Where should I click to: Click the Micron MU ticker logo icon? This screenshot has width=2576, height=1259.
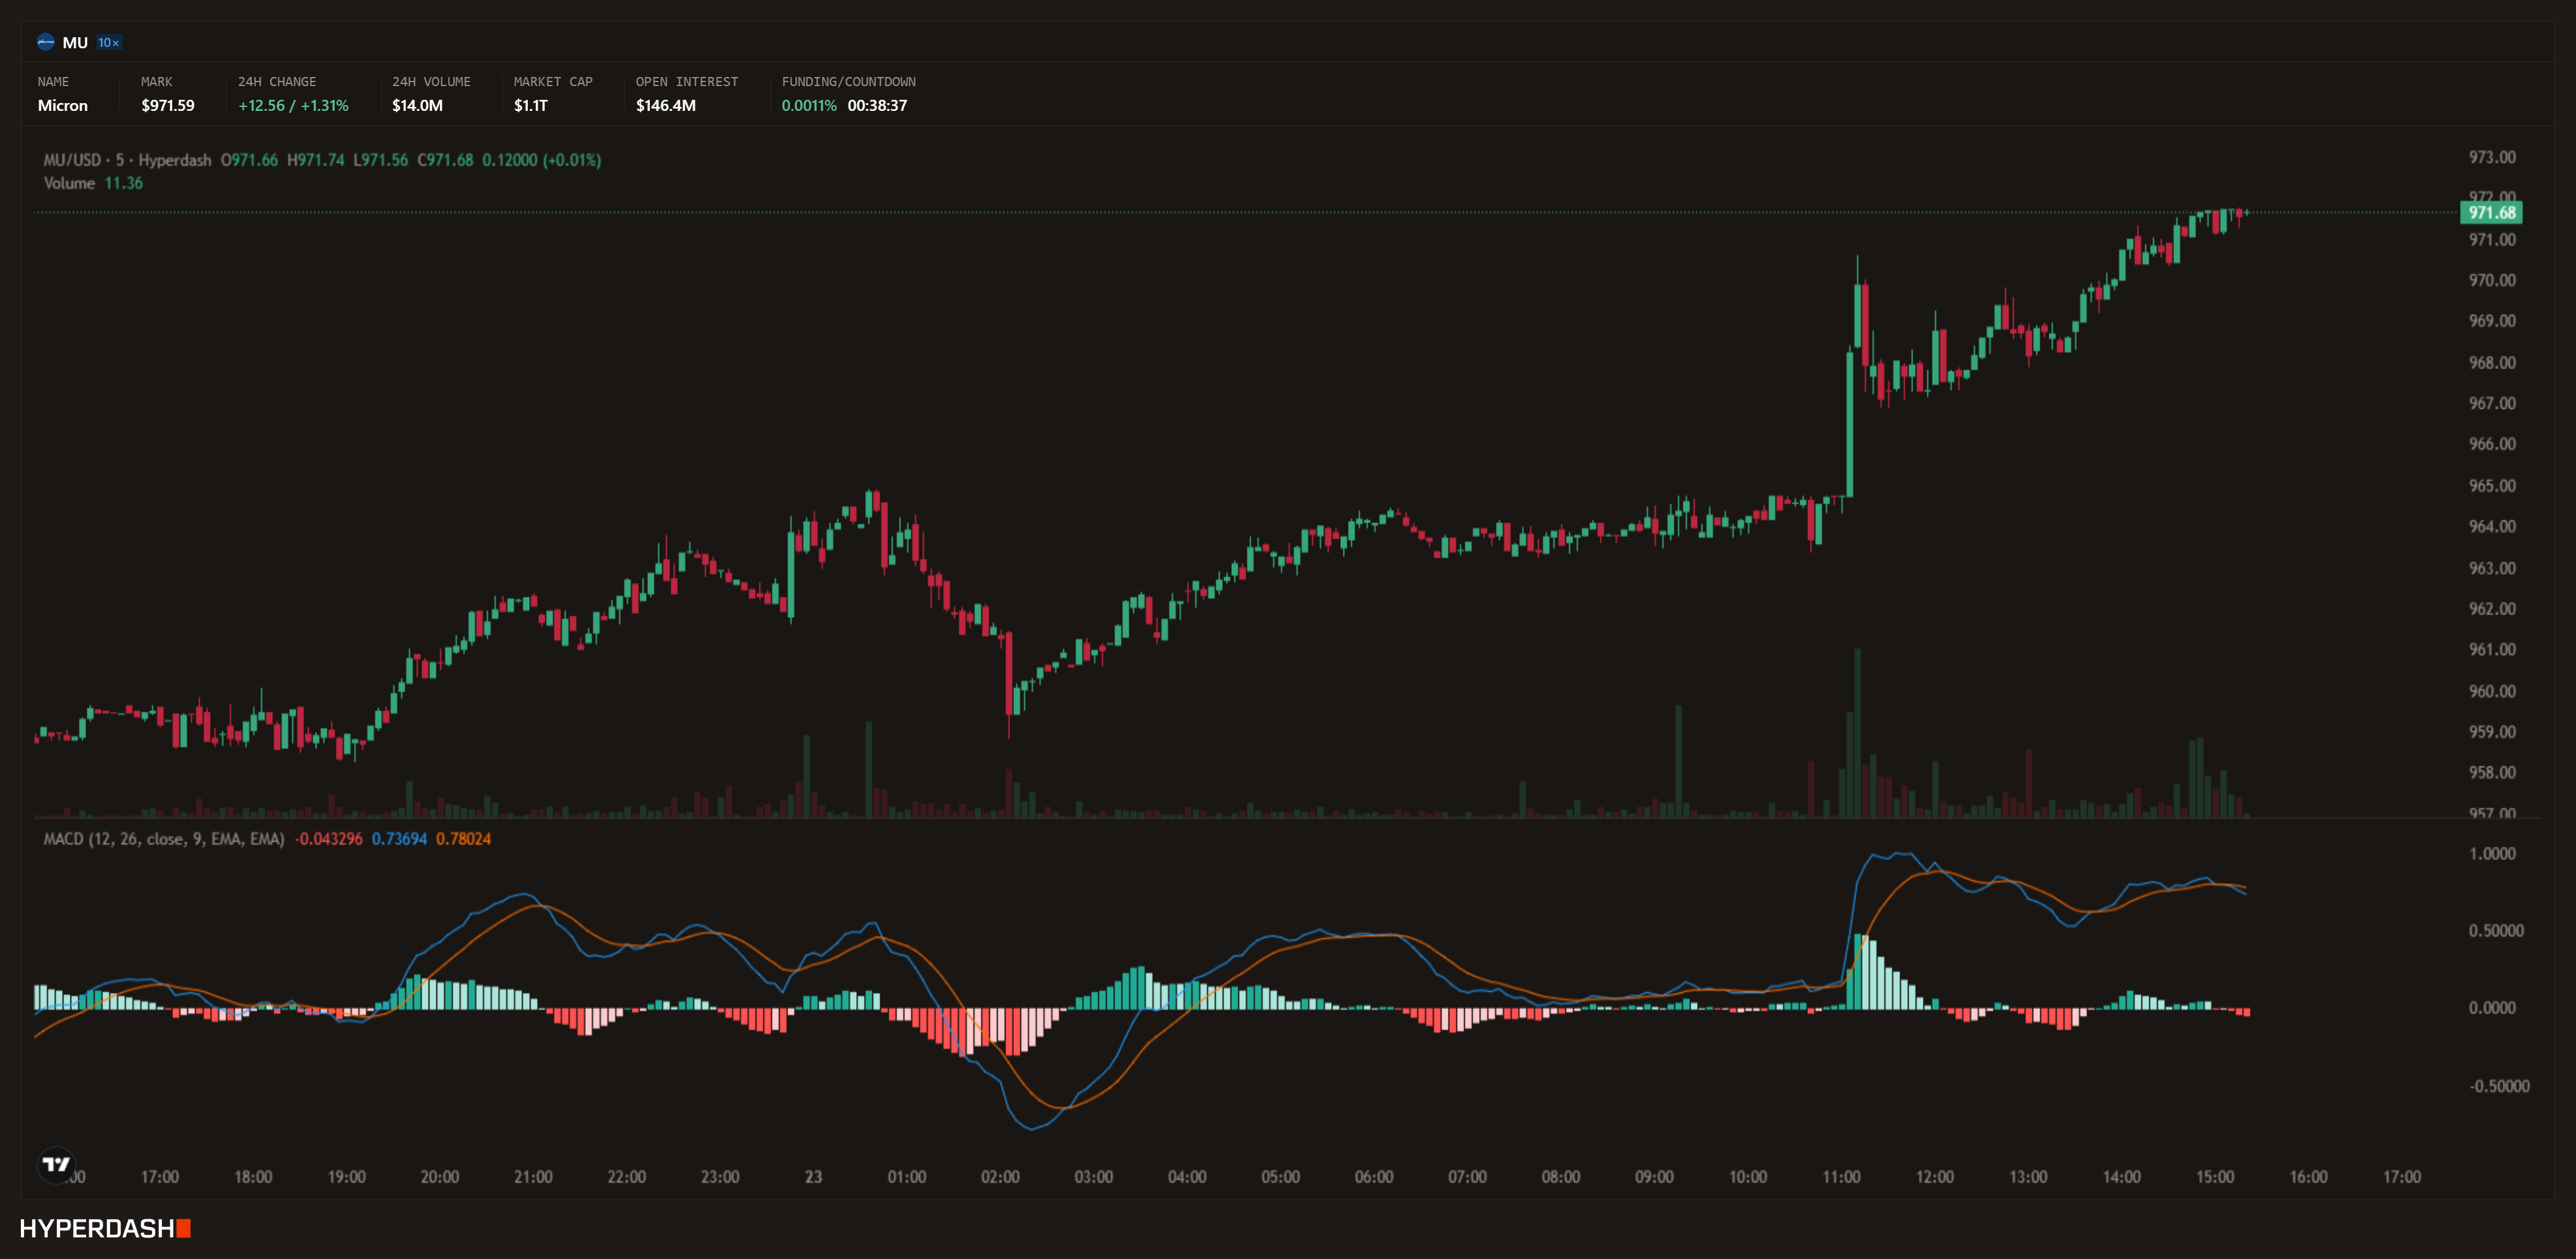(x=45, y=42)
